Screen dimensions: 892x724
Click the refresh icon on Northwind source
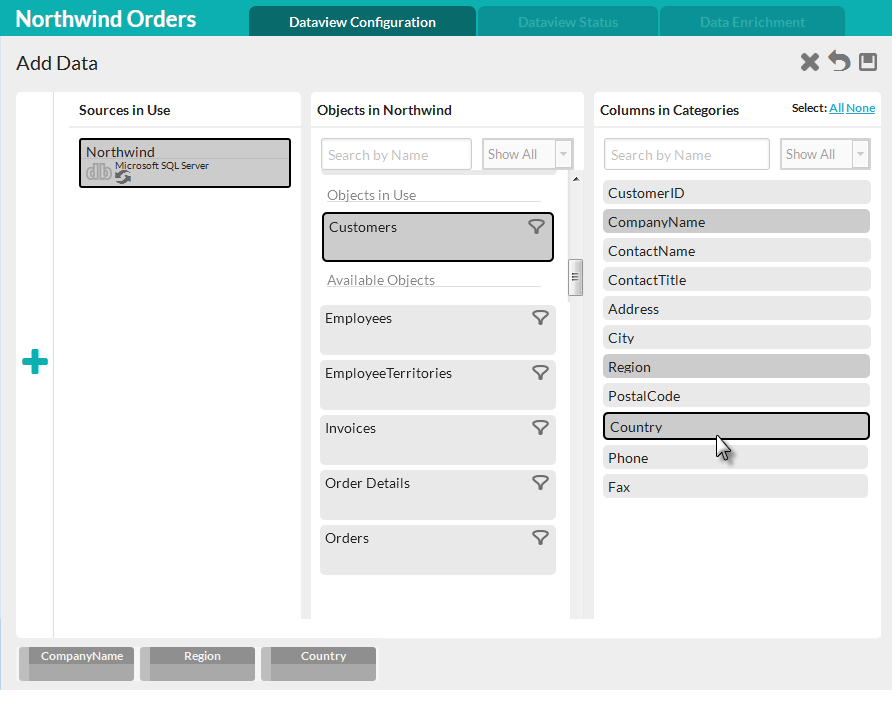click(123, 177)
